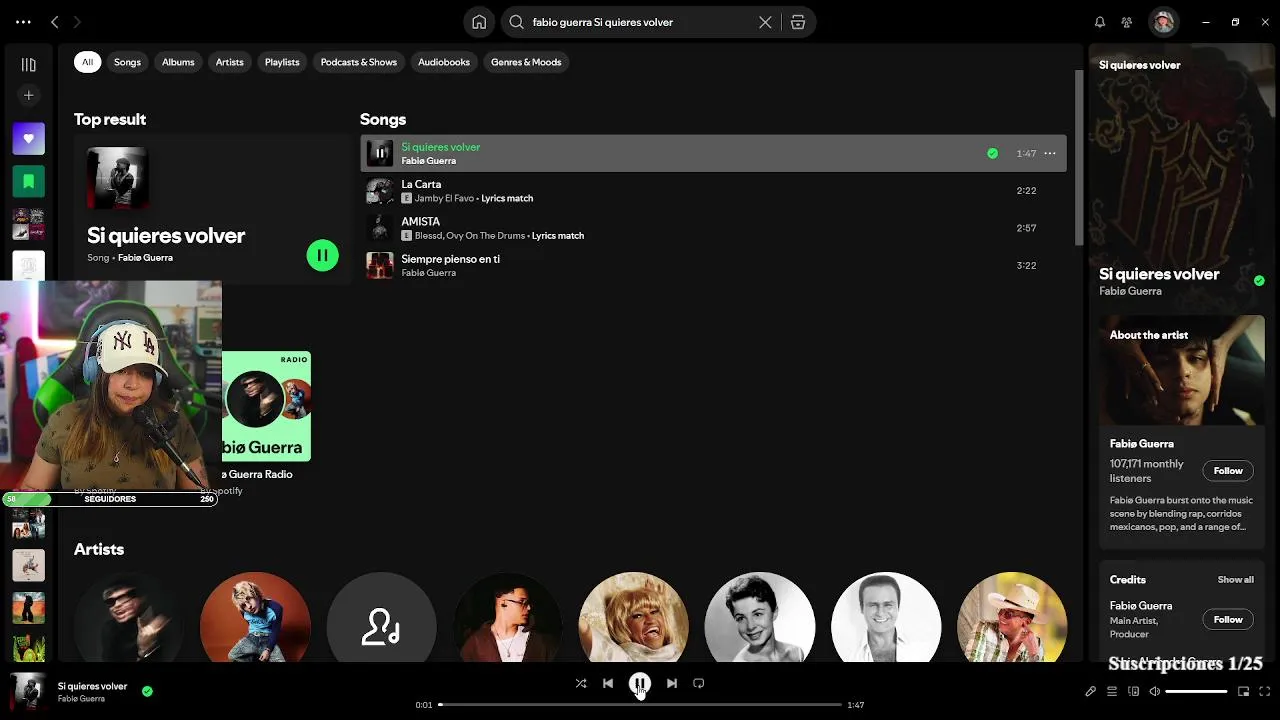Open the Celia Cruz-style blonde artist circle
1280x720 pixels.
click(x=634, y=617)
